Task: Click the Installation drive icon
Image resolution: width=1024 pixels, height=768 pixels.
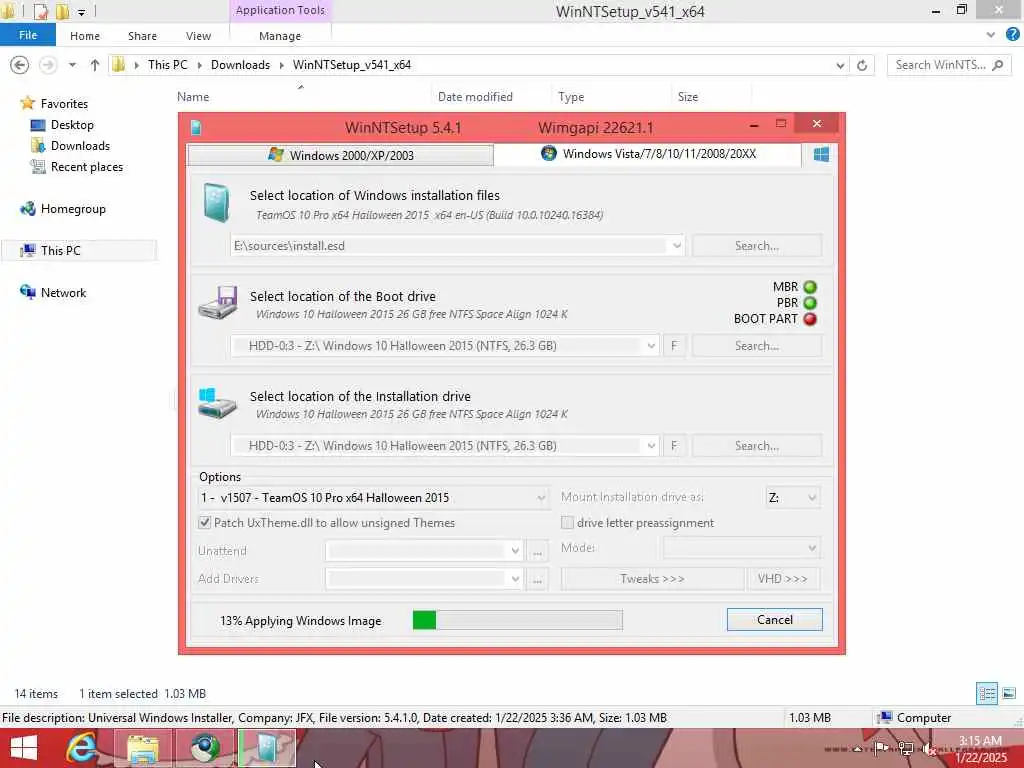Action: click(217, 403)
